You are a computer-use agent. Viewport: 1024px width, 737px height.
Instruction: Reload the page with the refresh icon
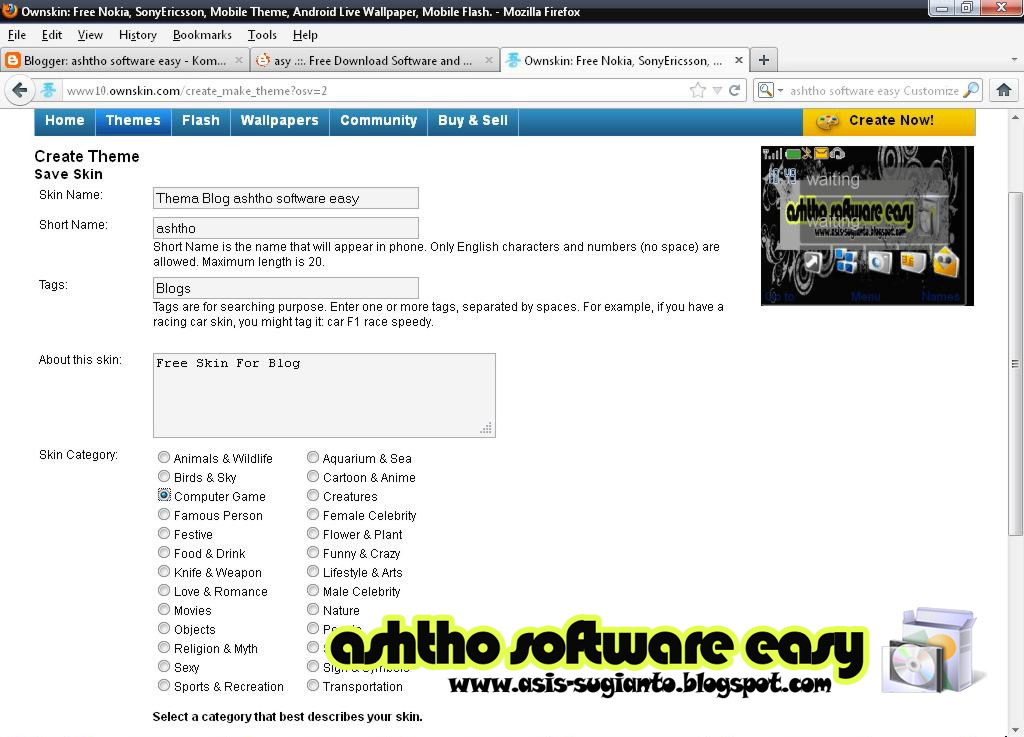pos(735,89)
